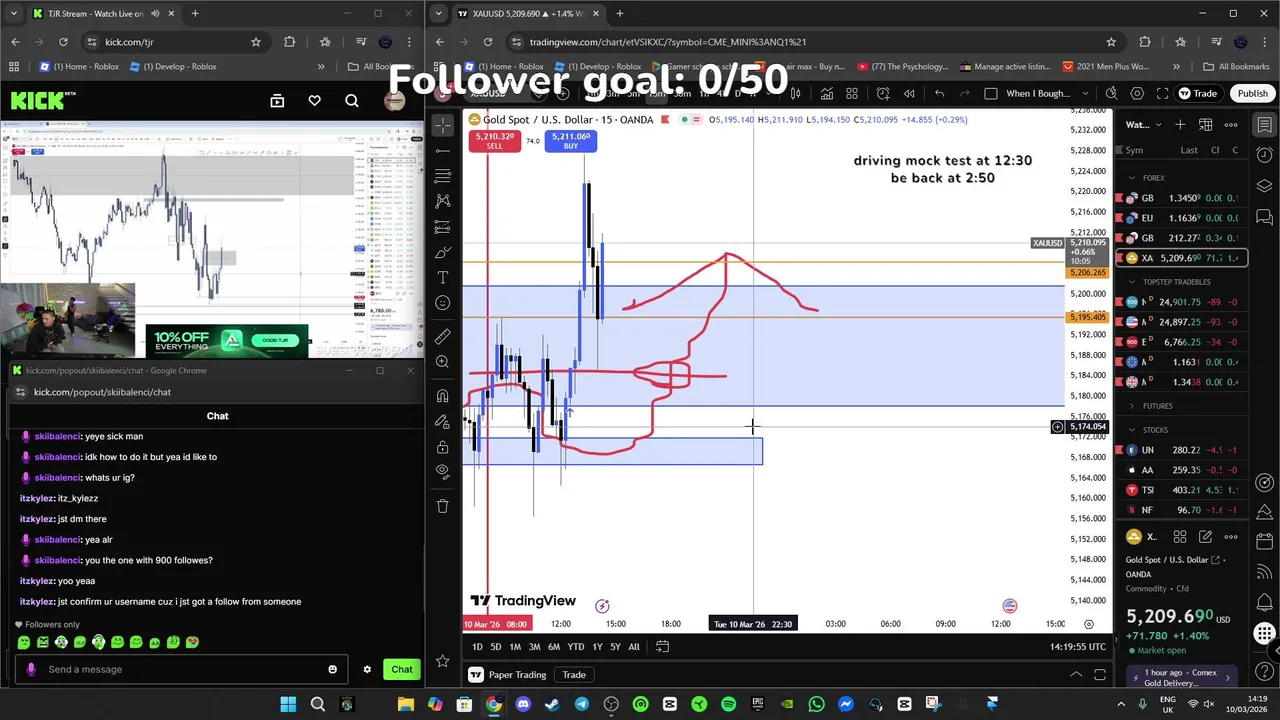The width and height of the screenshot is (1280, 720).
Task: Activate the zoom in magnifier tool
Action: pos(443,362)
